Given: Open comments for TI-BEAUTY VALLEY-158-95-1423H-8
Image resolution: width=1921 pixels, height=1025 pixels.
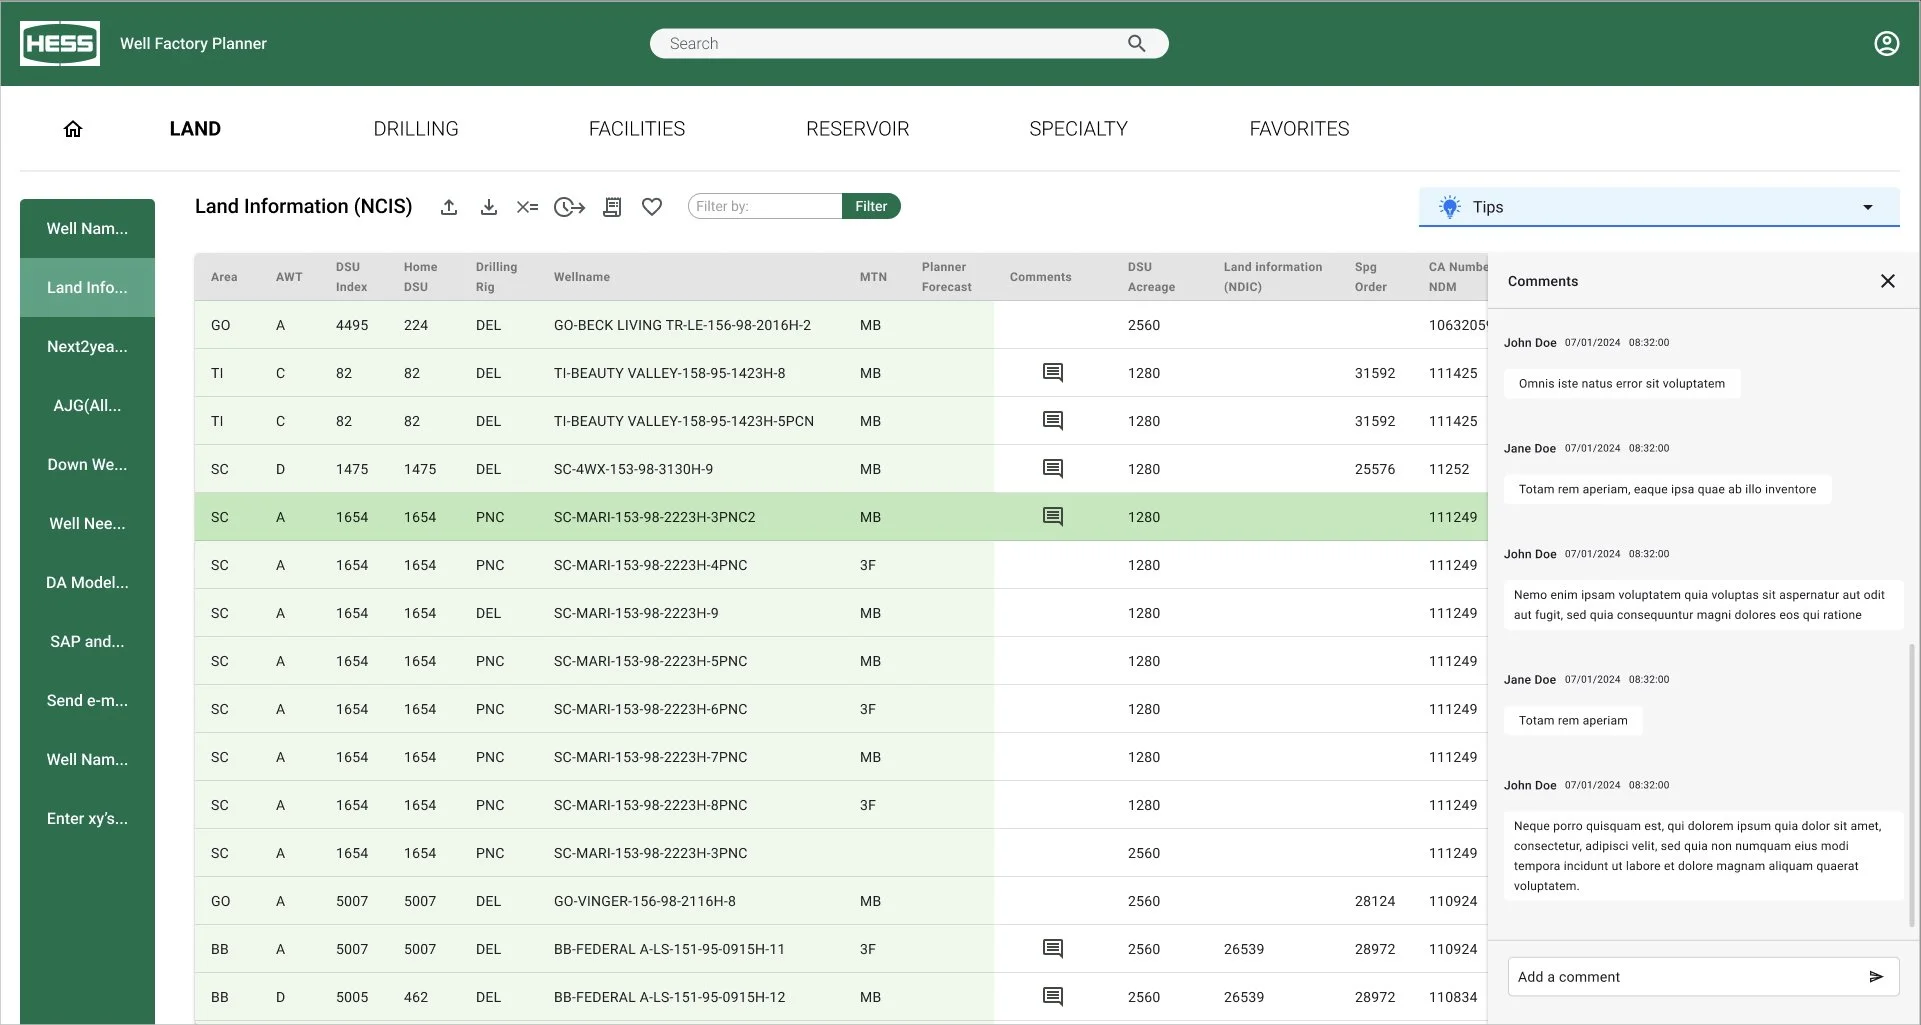Looking at the screenshot, I should pos(1053,373).
